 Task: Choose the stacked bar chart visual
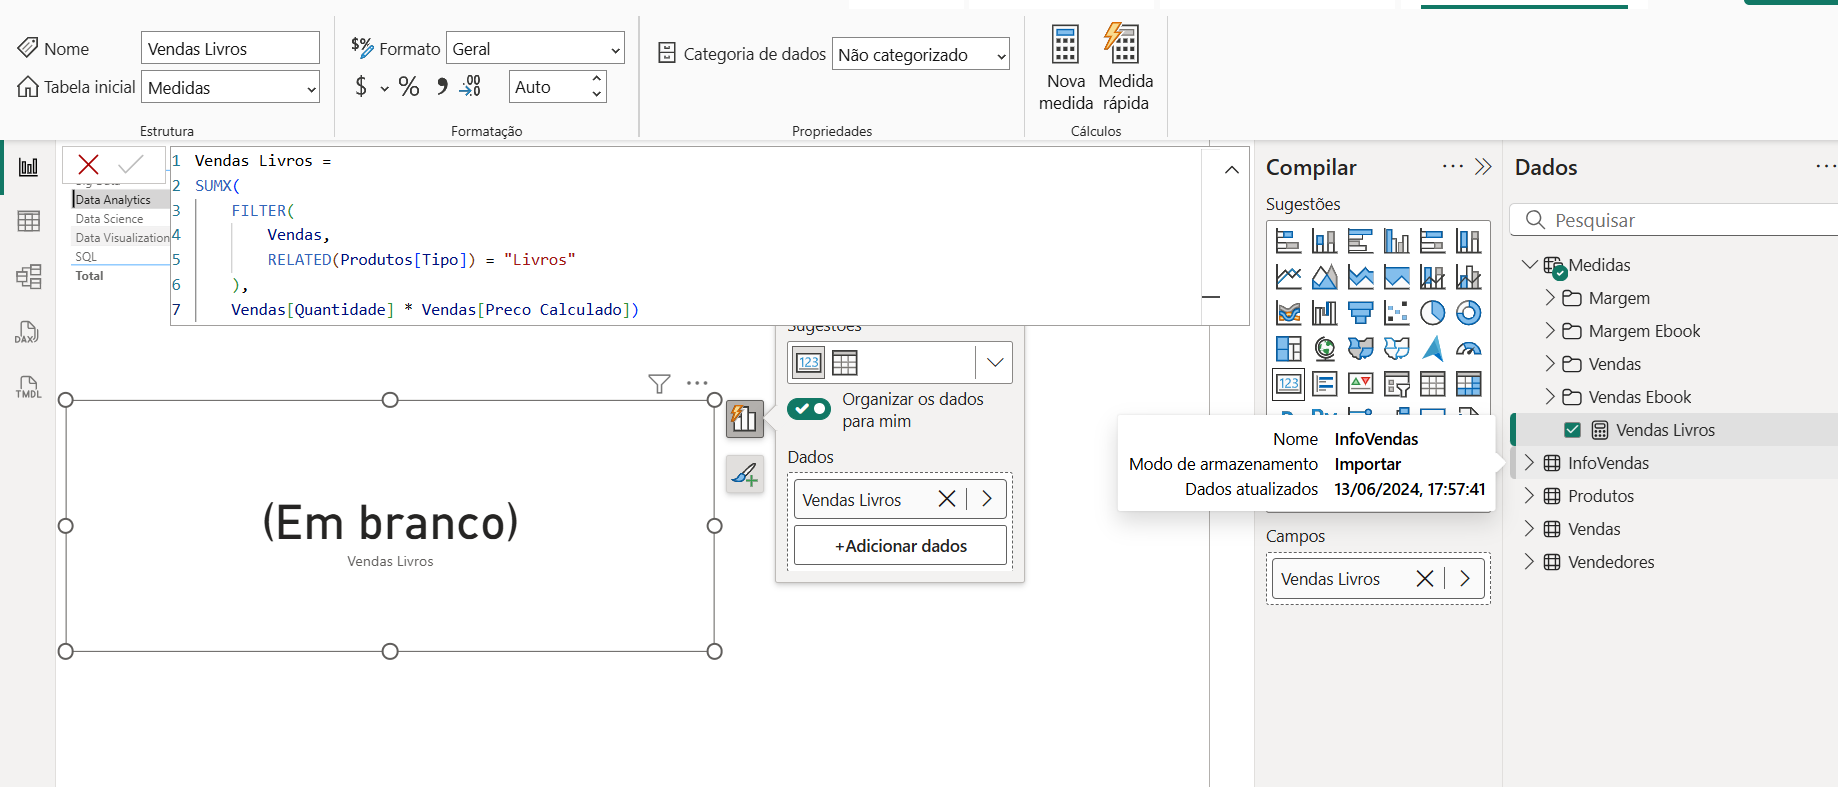point(1288,241)
